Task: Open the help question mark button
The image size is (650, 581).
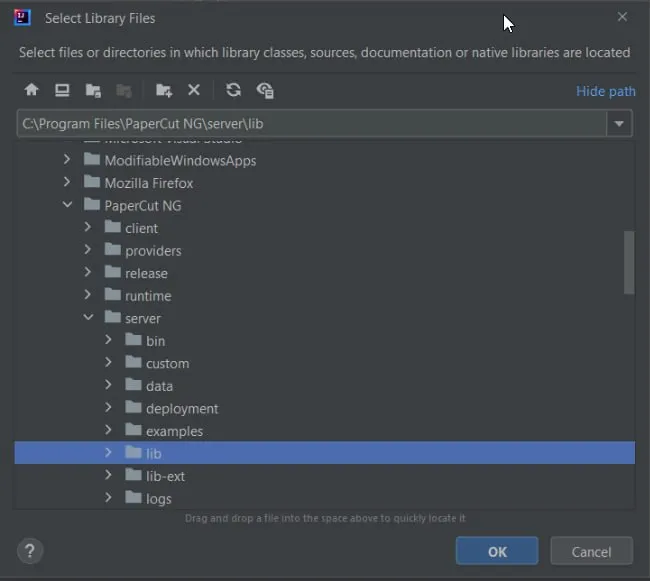Action: [x=30, y=551]
